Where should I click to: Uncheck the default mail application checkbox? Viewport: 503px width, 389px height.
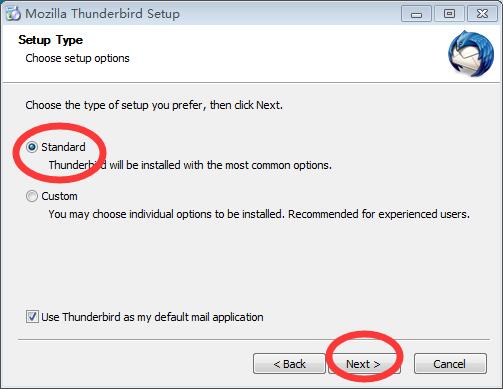[x=32, y=317]
